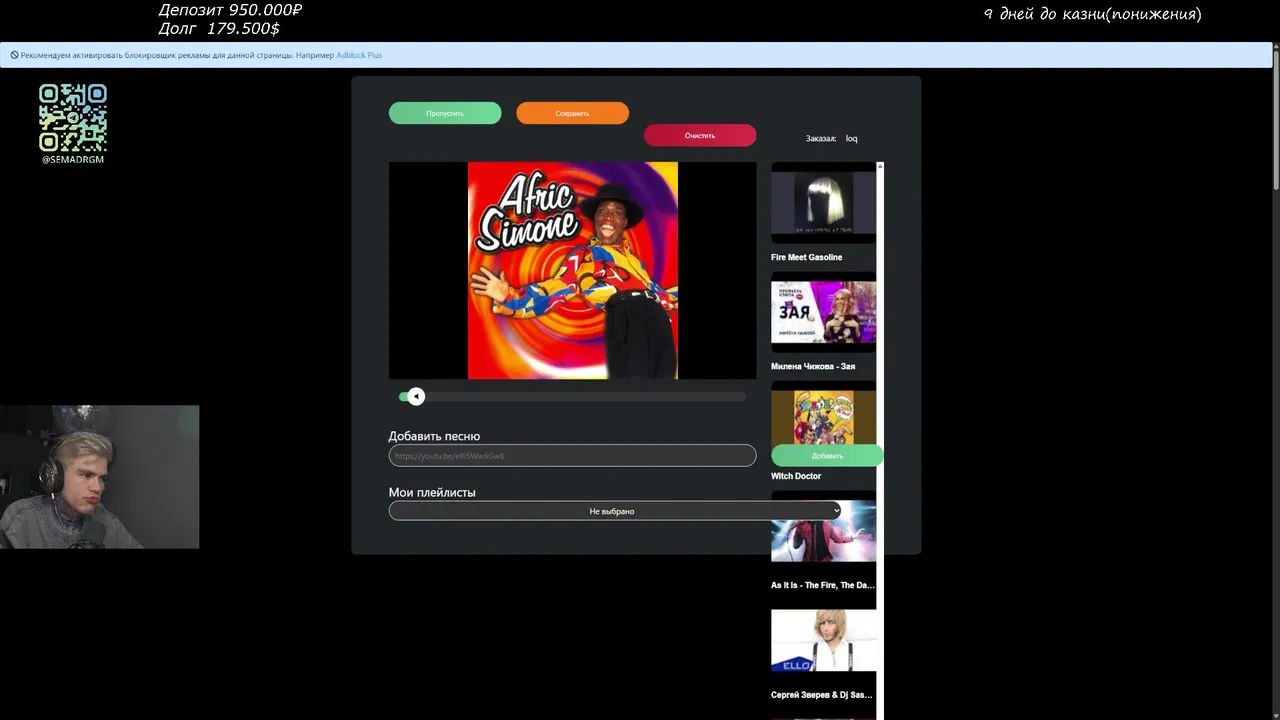The width and height of the screenshot is (1280, 720).
Task: Click the @SEMADRGM handle text
Action: tap(73, 160)
